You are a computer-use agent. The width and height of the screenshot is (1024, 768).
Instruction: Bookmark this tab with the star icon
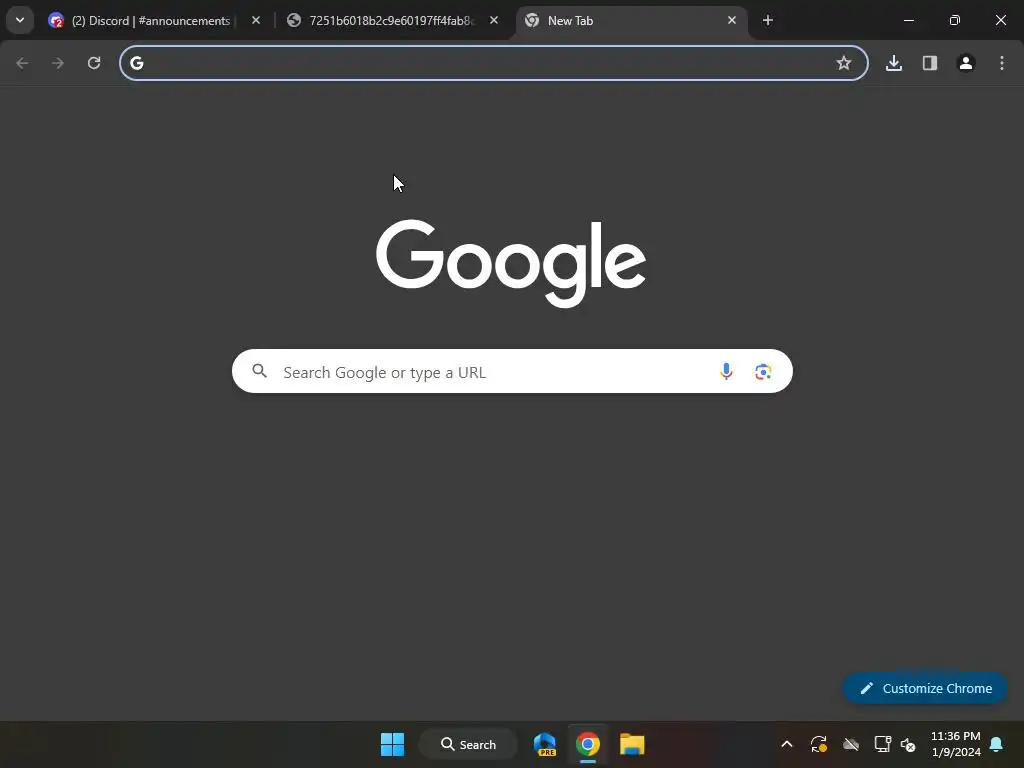(844, 63)
